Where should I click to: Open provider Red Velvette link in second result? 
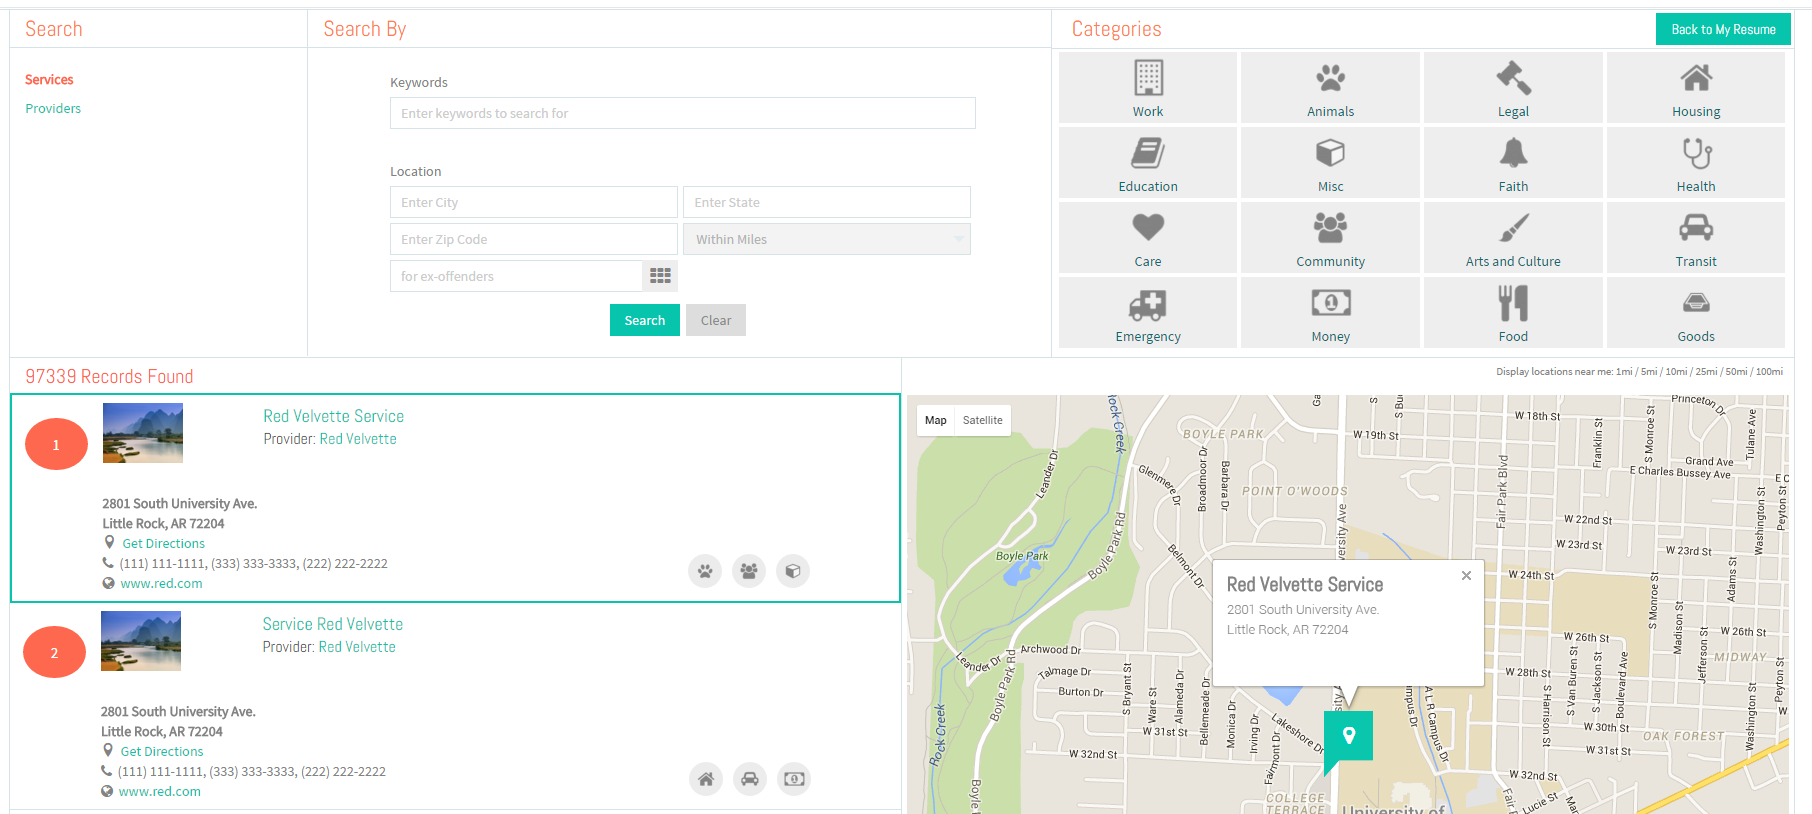357,647
